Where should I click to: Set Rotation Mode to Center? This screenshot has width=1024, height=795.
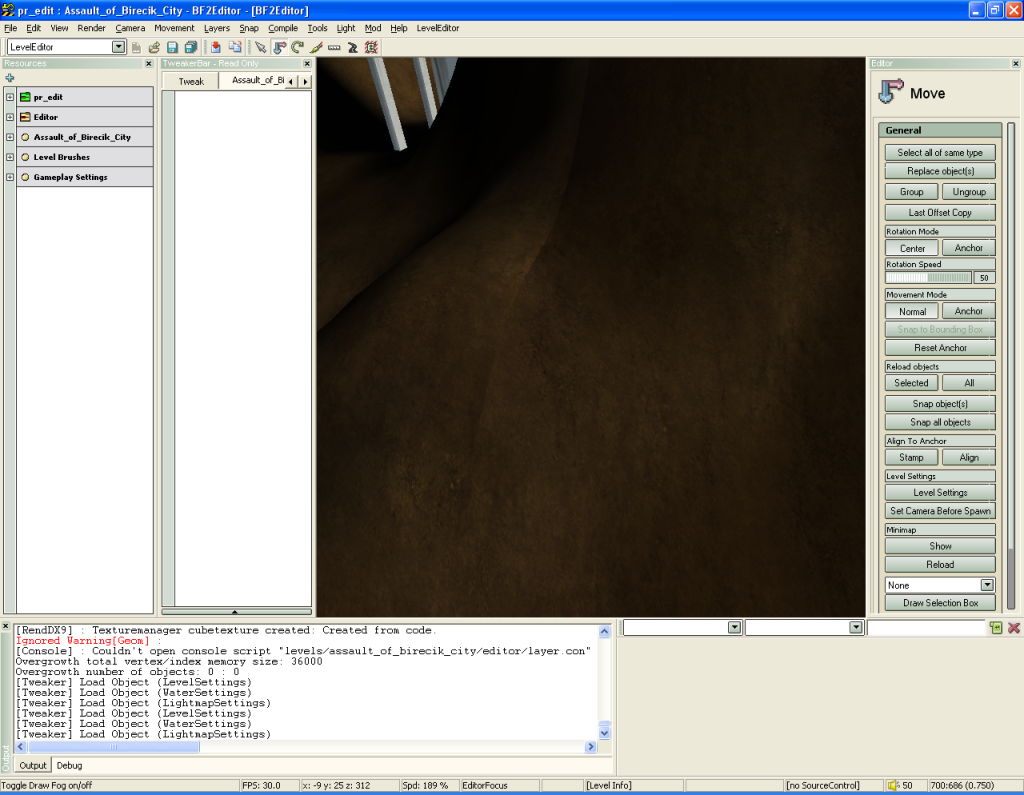911,248
